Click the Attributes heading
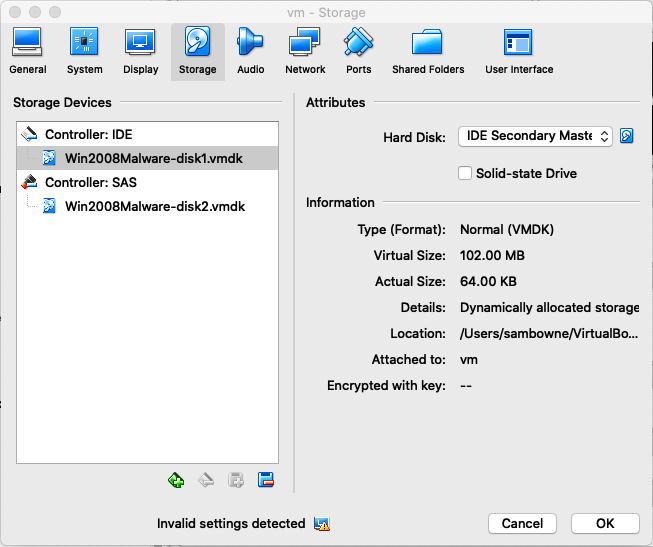Screen dimensions: 653x547 pos(336,102)
